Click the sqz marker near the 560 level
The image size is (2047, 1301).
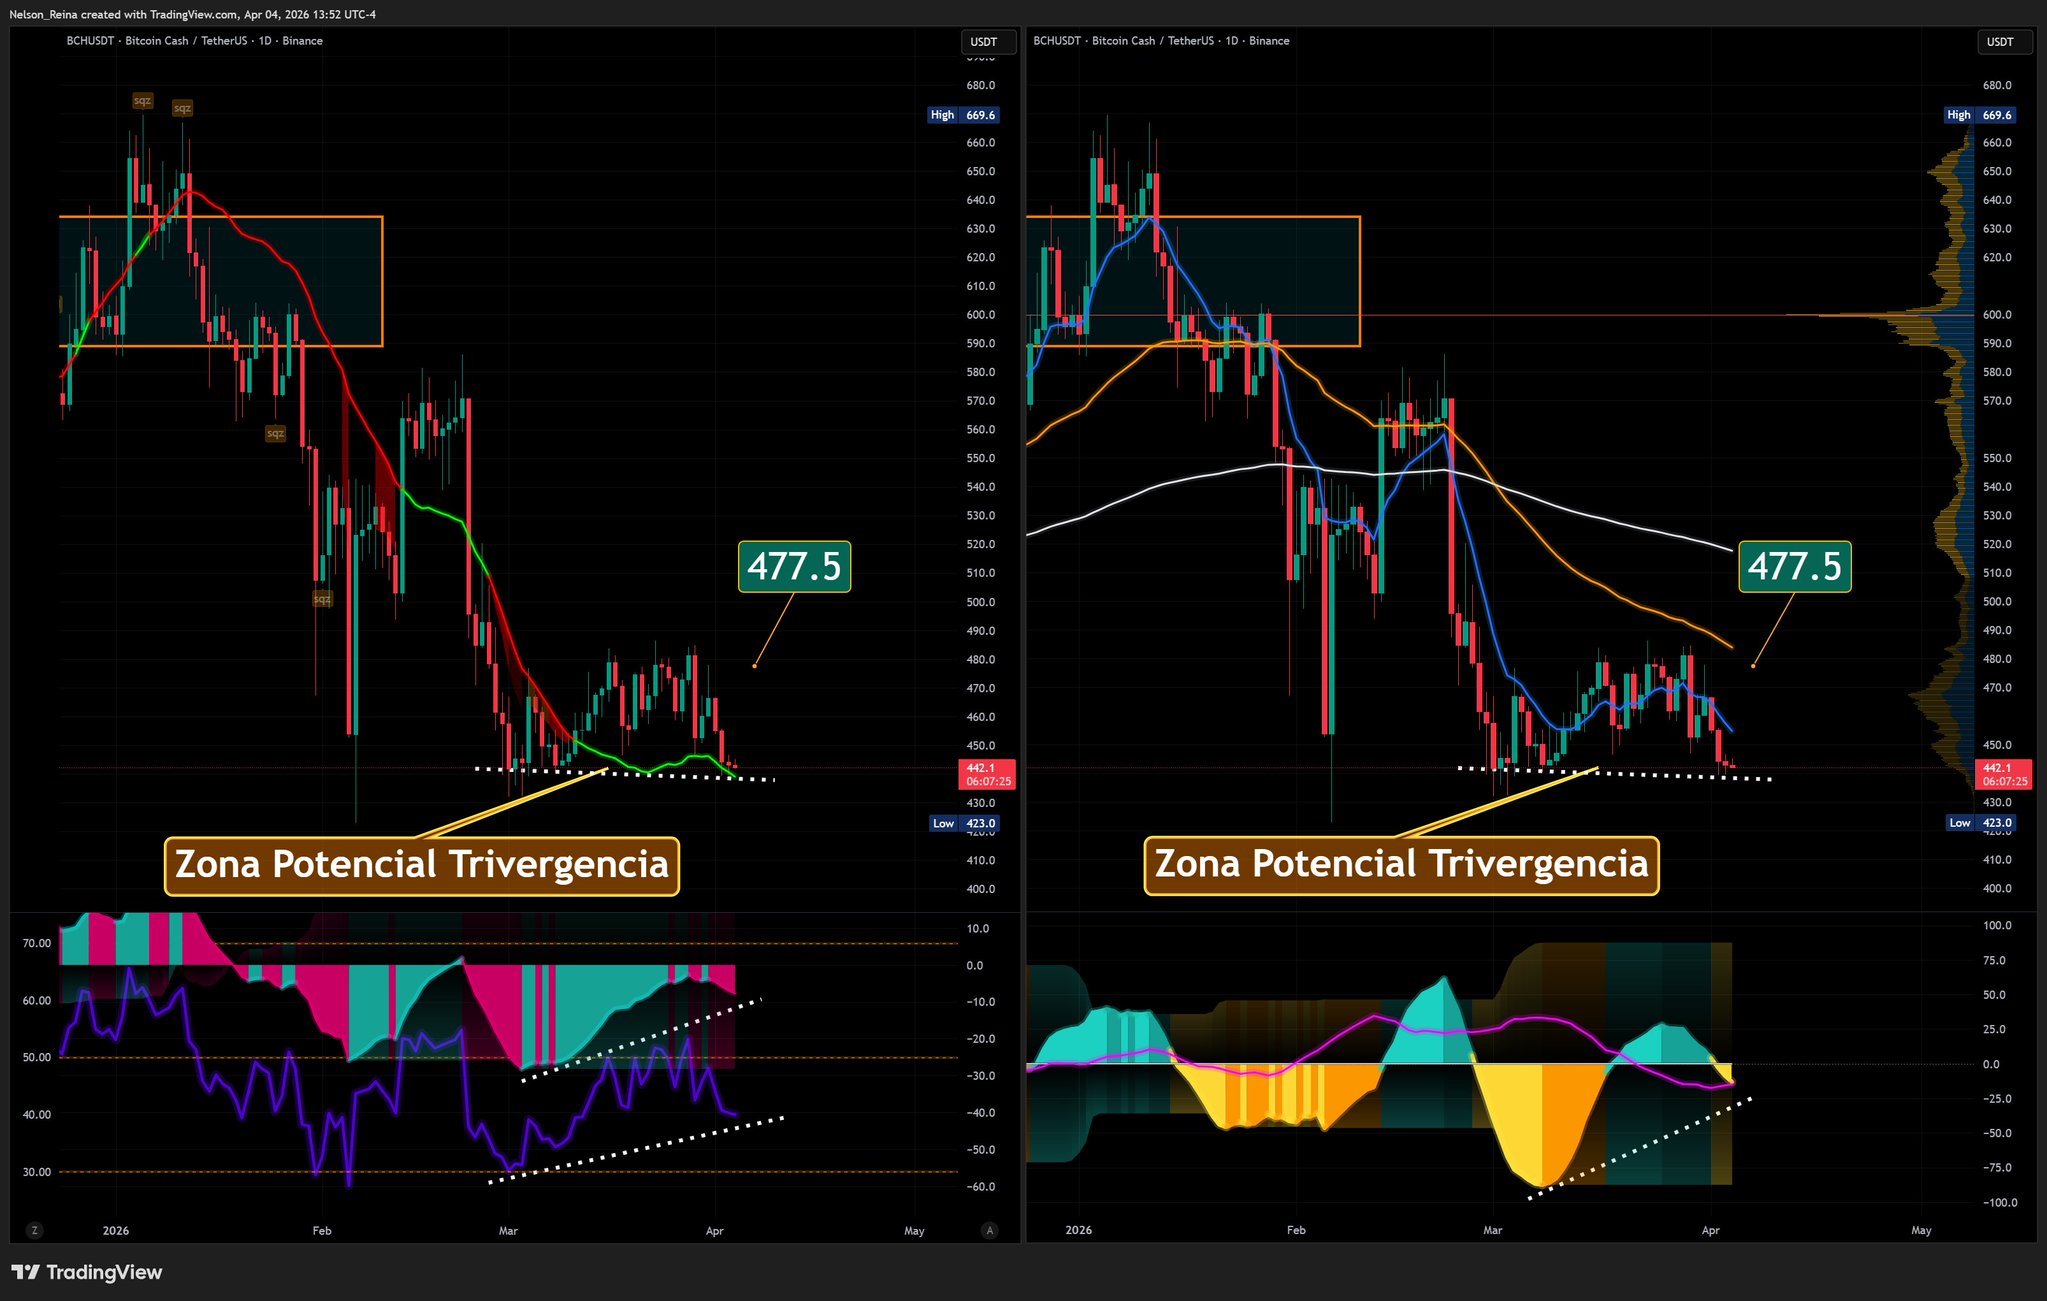pos(275,433)
